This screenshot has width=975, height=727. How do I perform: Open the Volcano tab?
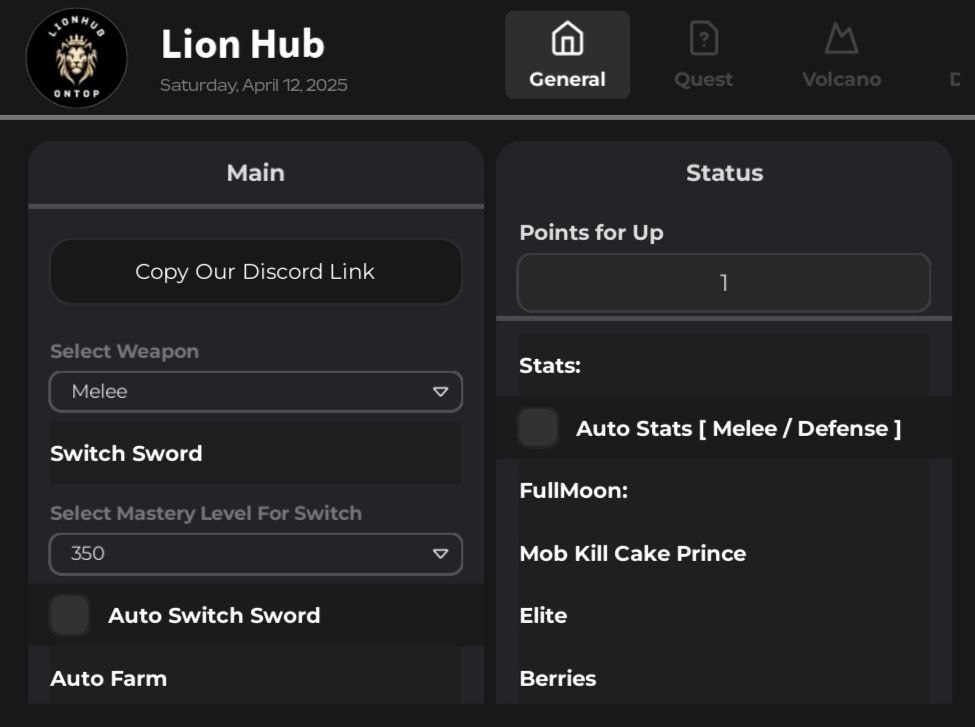coord(841,79)
